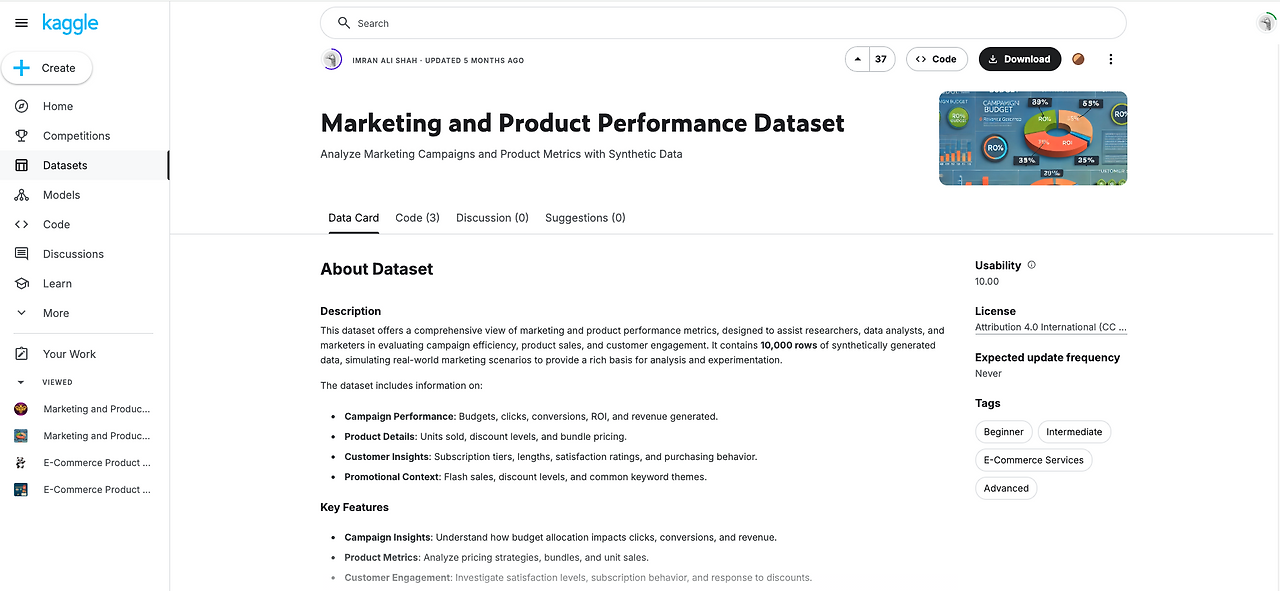This screenshot has height=591, width=1280.
Task: Open Competitions trophy icon in sidebar
Action: click(21, 136)
